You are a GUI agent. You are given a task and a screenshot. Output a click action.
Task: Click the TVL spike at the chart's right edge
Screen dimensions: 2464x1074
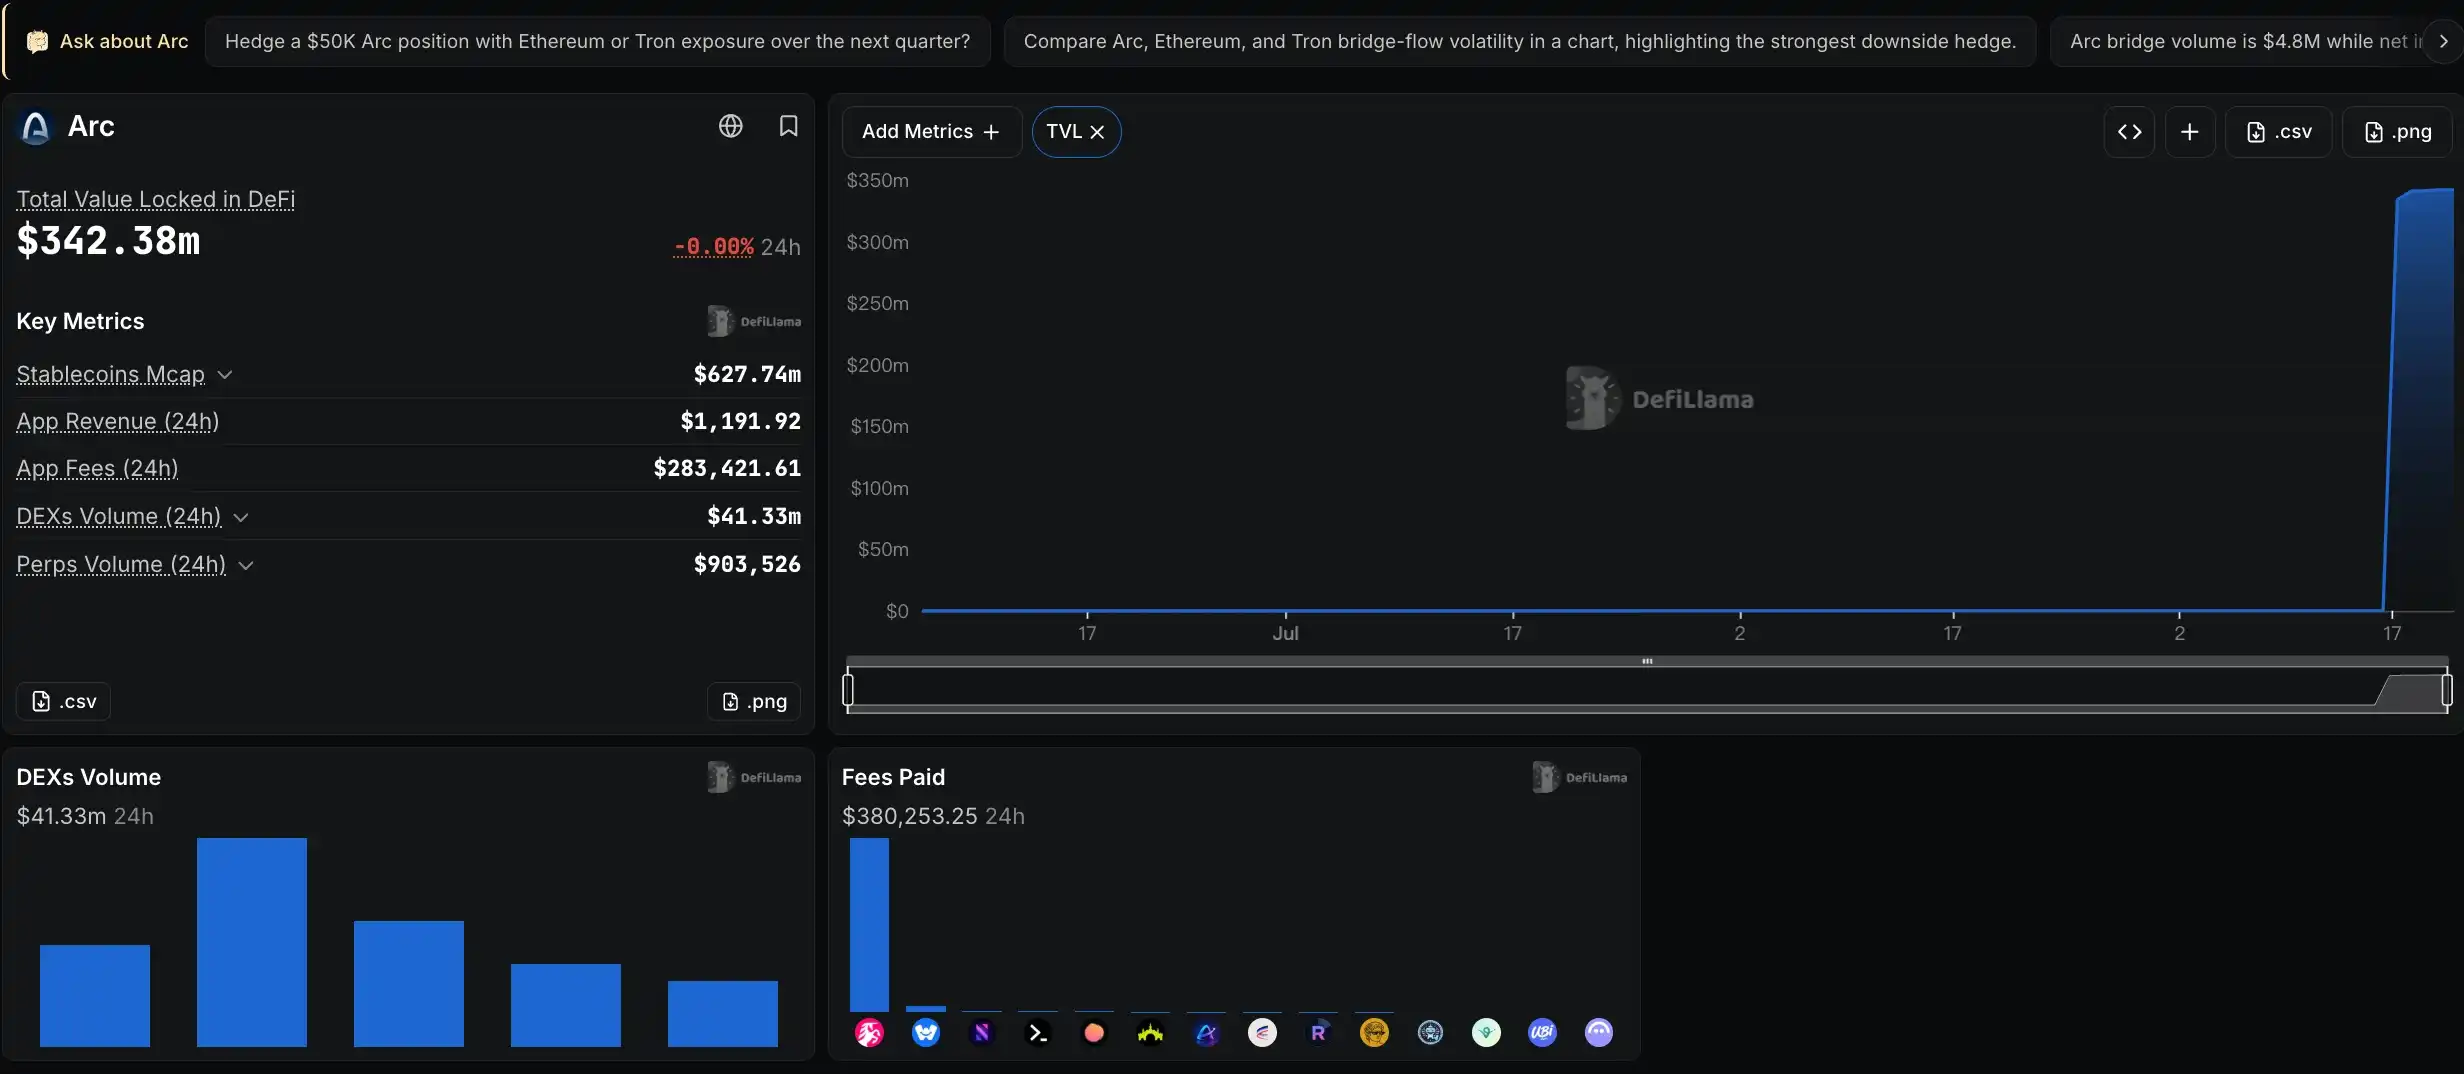(2422, 400)
